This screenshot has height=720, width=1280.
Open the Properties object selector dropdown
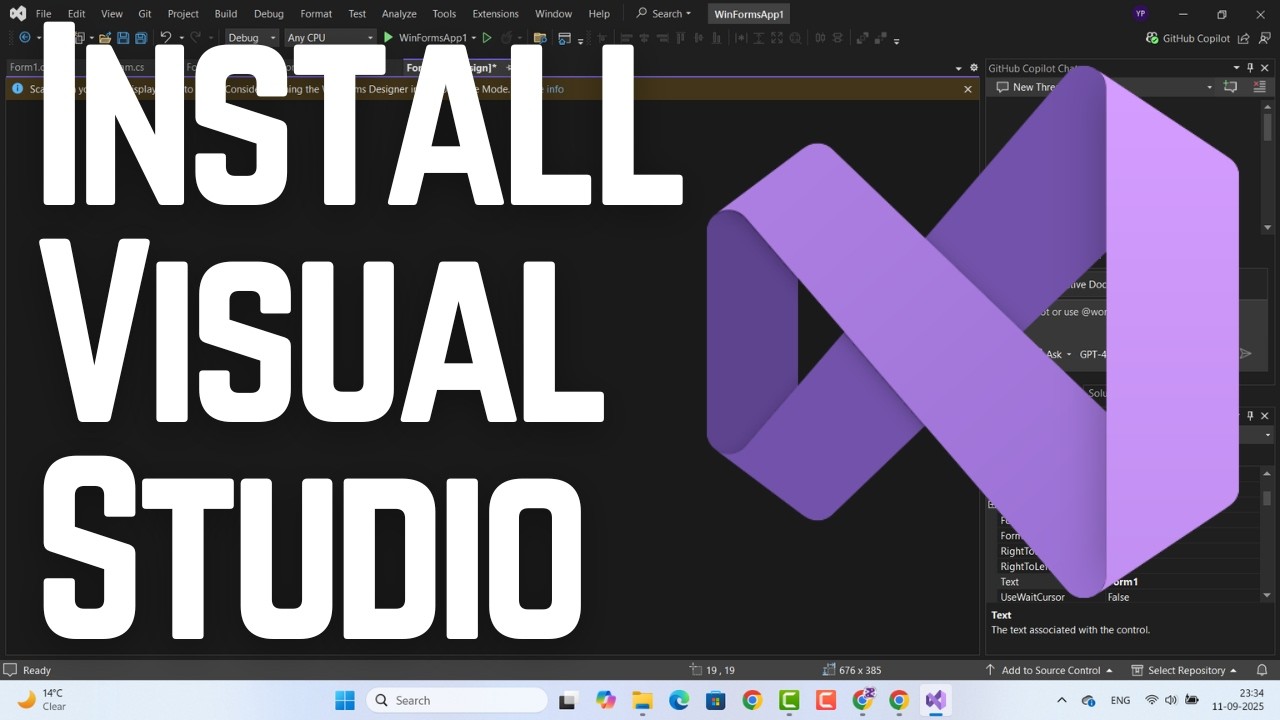click(1268, 435)
